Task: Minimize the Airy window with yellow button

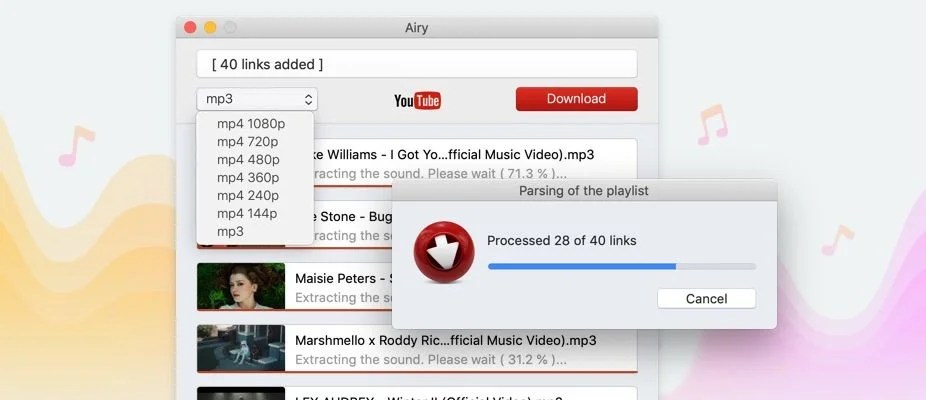Action: tap(210, 27)
